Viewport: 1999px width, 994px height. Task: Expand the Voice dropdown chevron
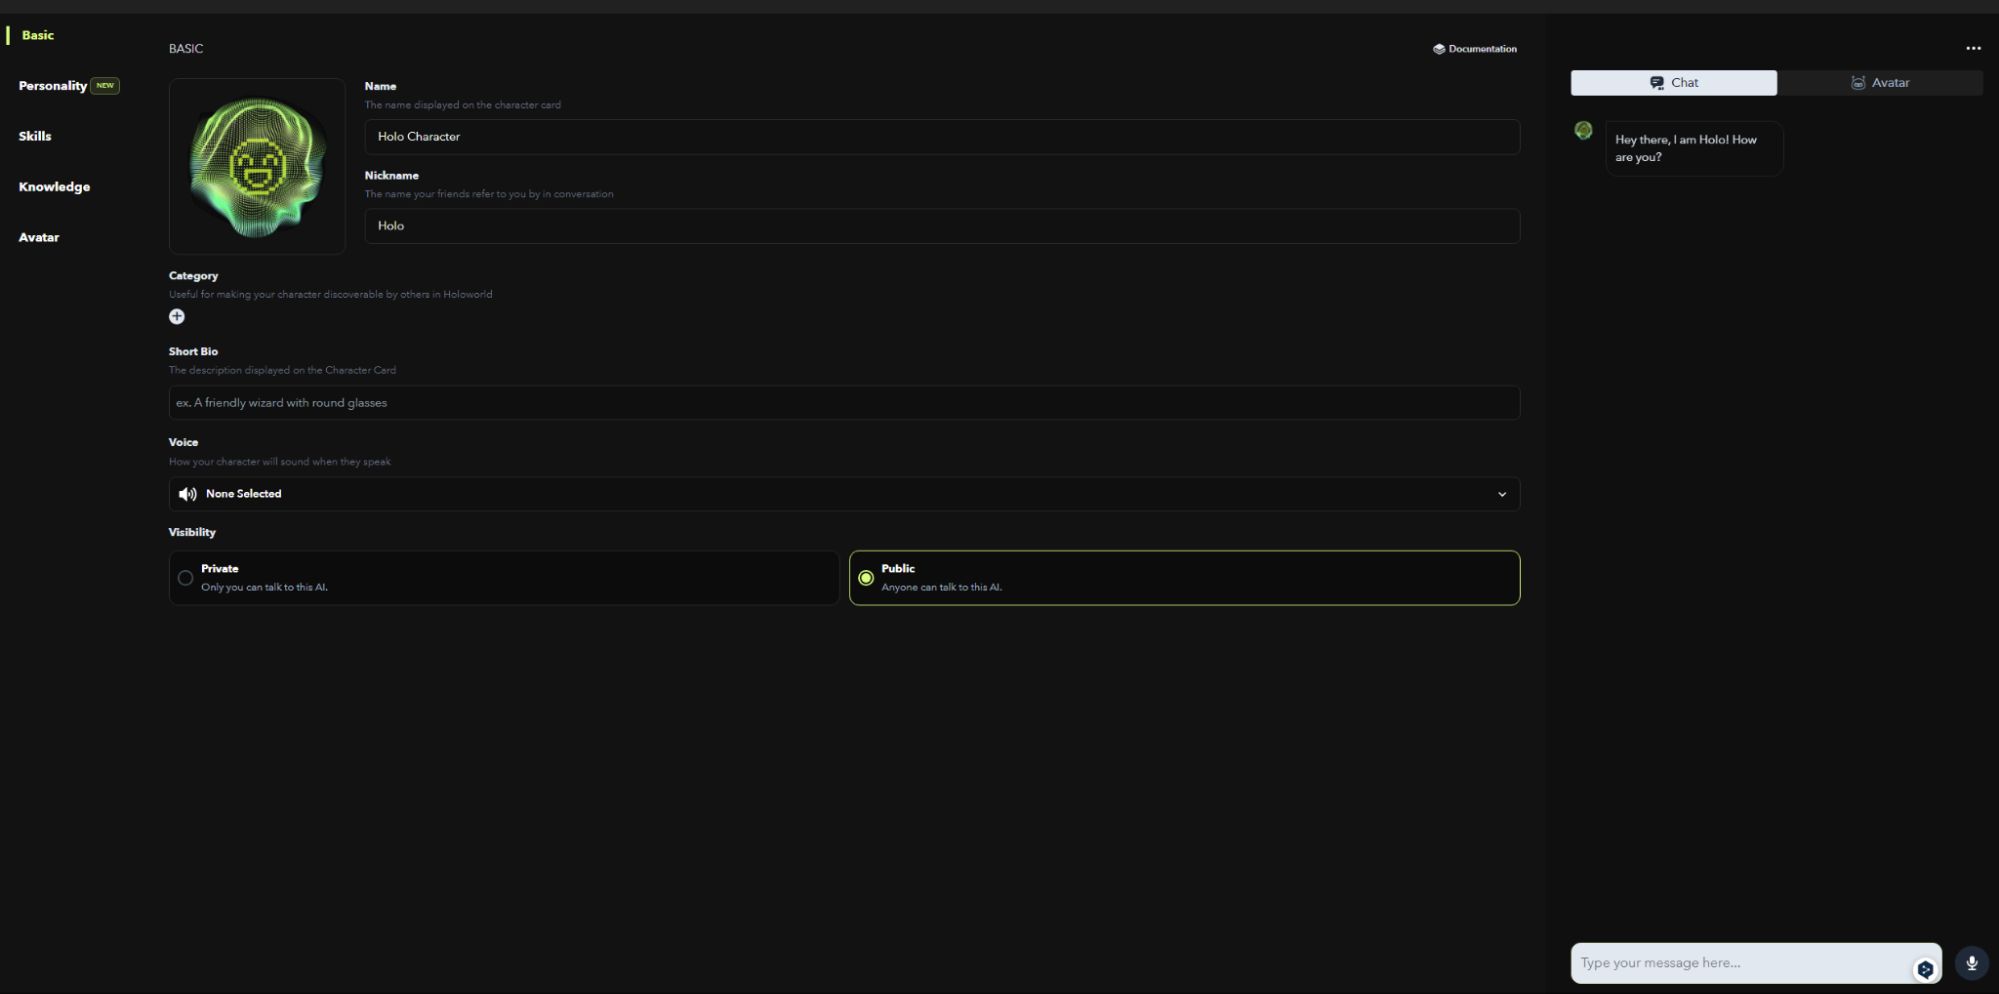point(1501,494)
